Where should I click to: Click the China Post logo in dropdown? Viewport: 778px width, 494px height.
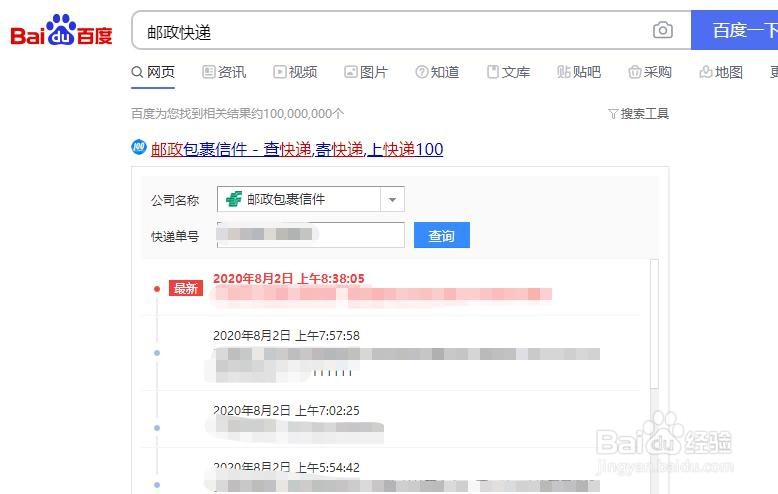pyautogui.click(x=234, y=199)
